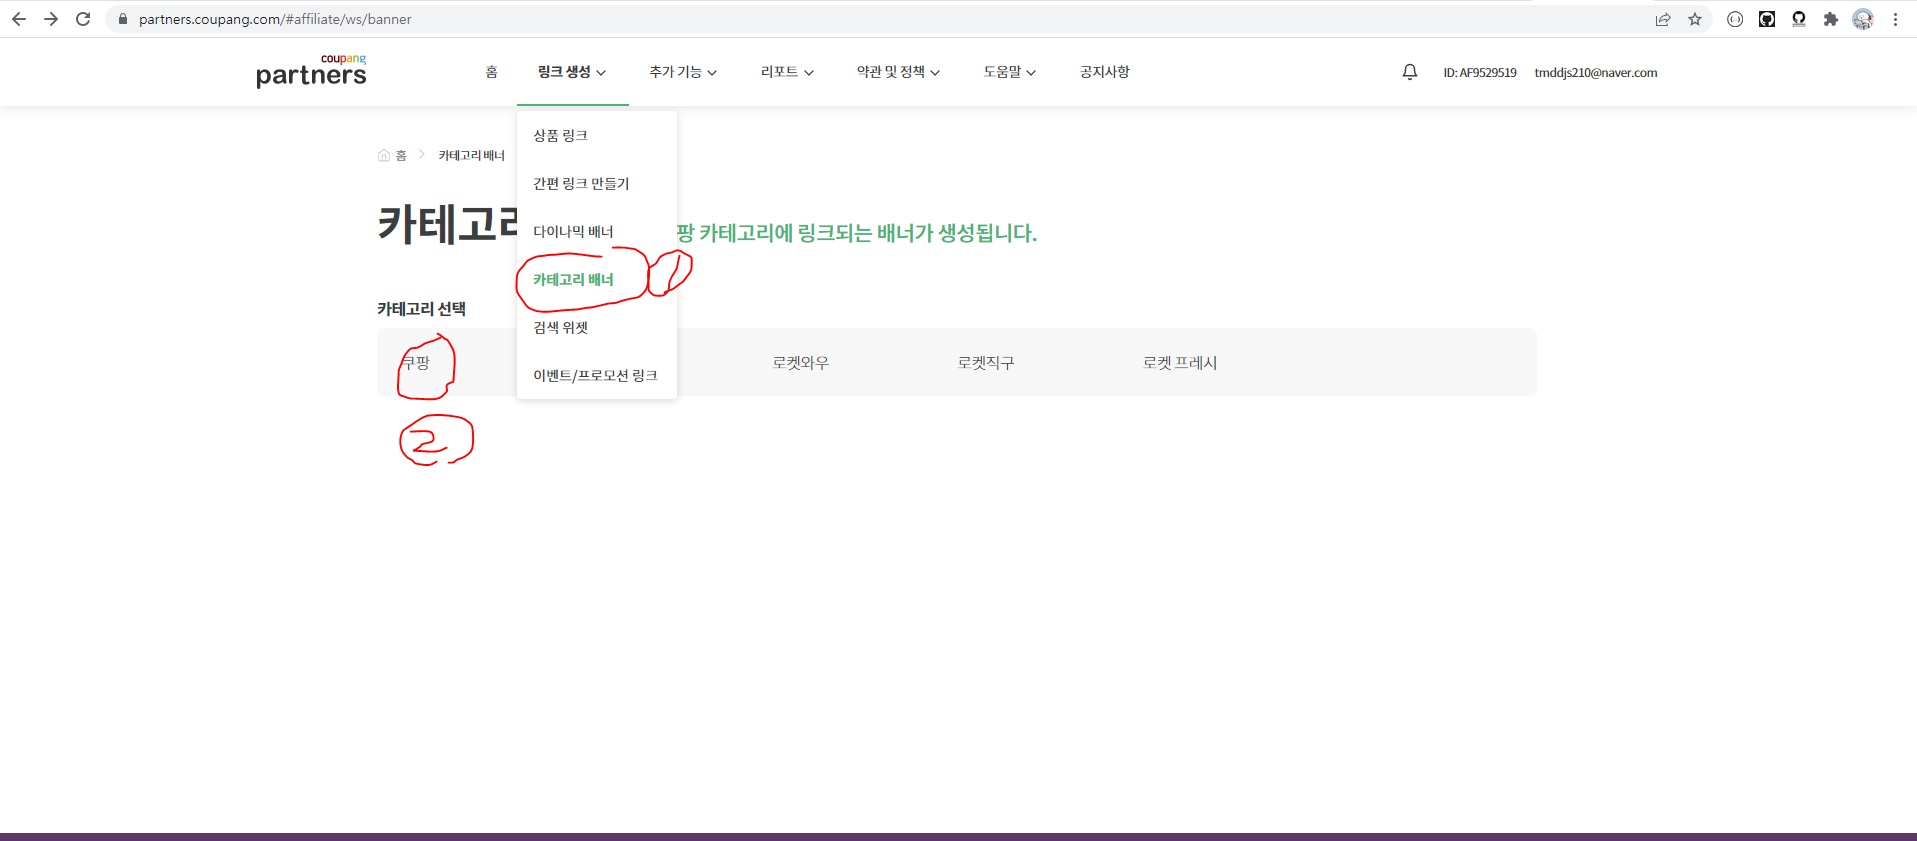Open the circular extension icon beside star
The height and width of the screenshot is (841, 1917).
click(1735, 19)
